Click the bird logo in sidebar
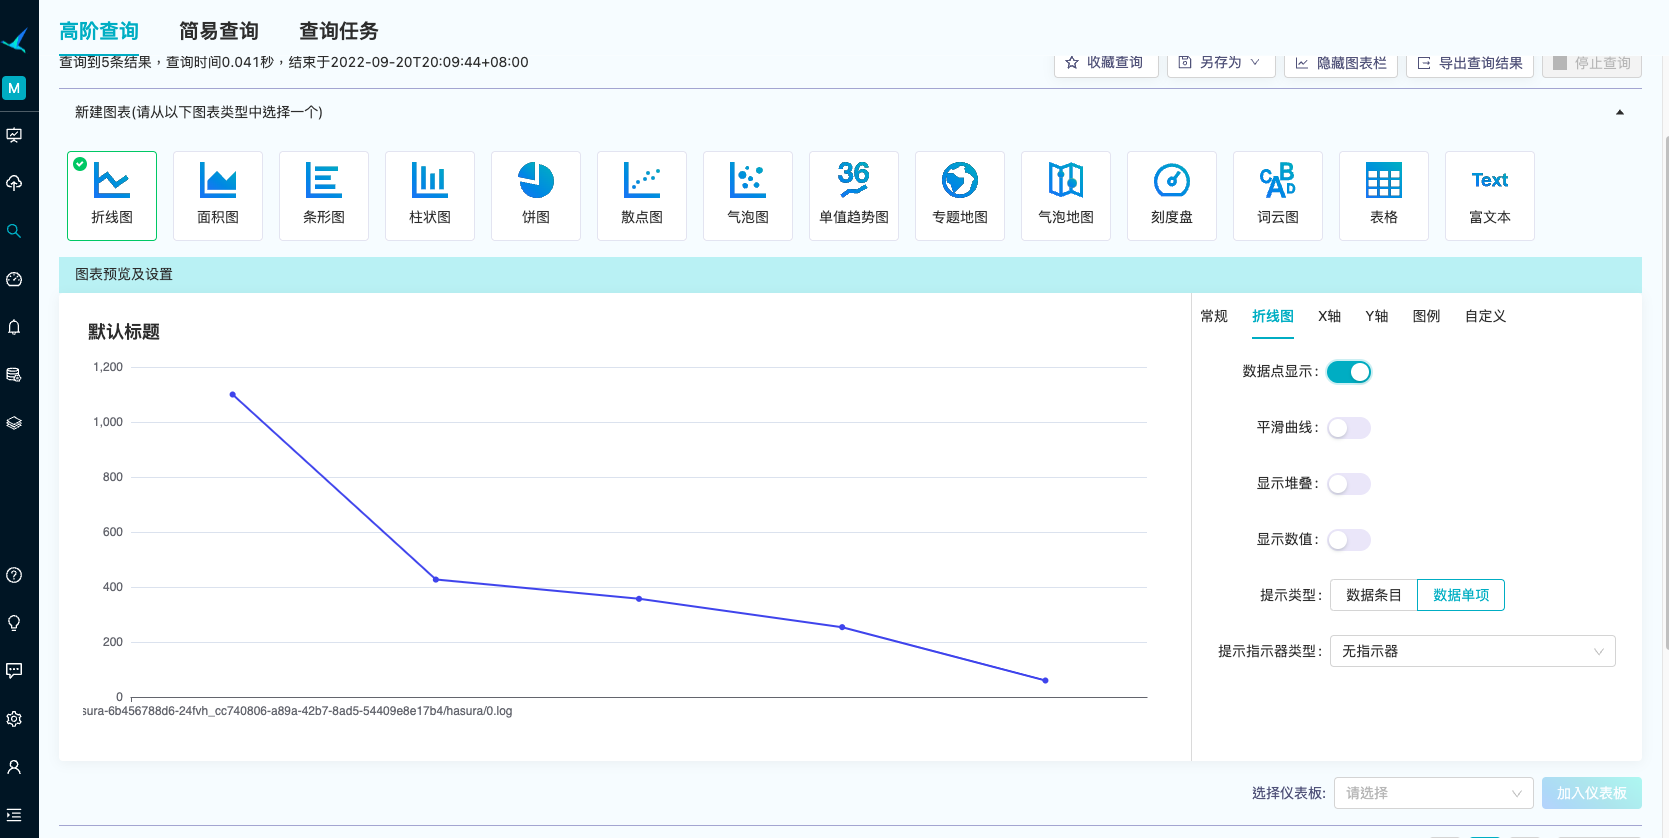 [x=15, y=40]
